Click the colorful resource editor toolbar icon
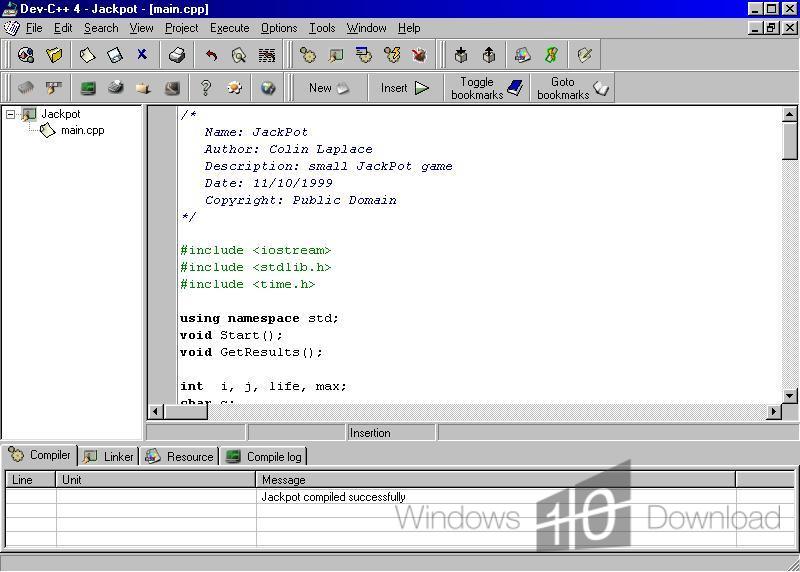This screenshot has height=572, width=800. coord(522,55)
